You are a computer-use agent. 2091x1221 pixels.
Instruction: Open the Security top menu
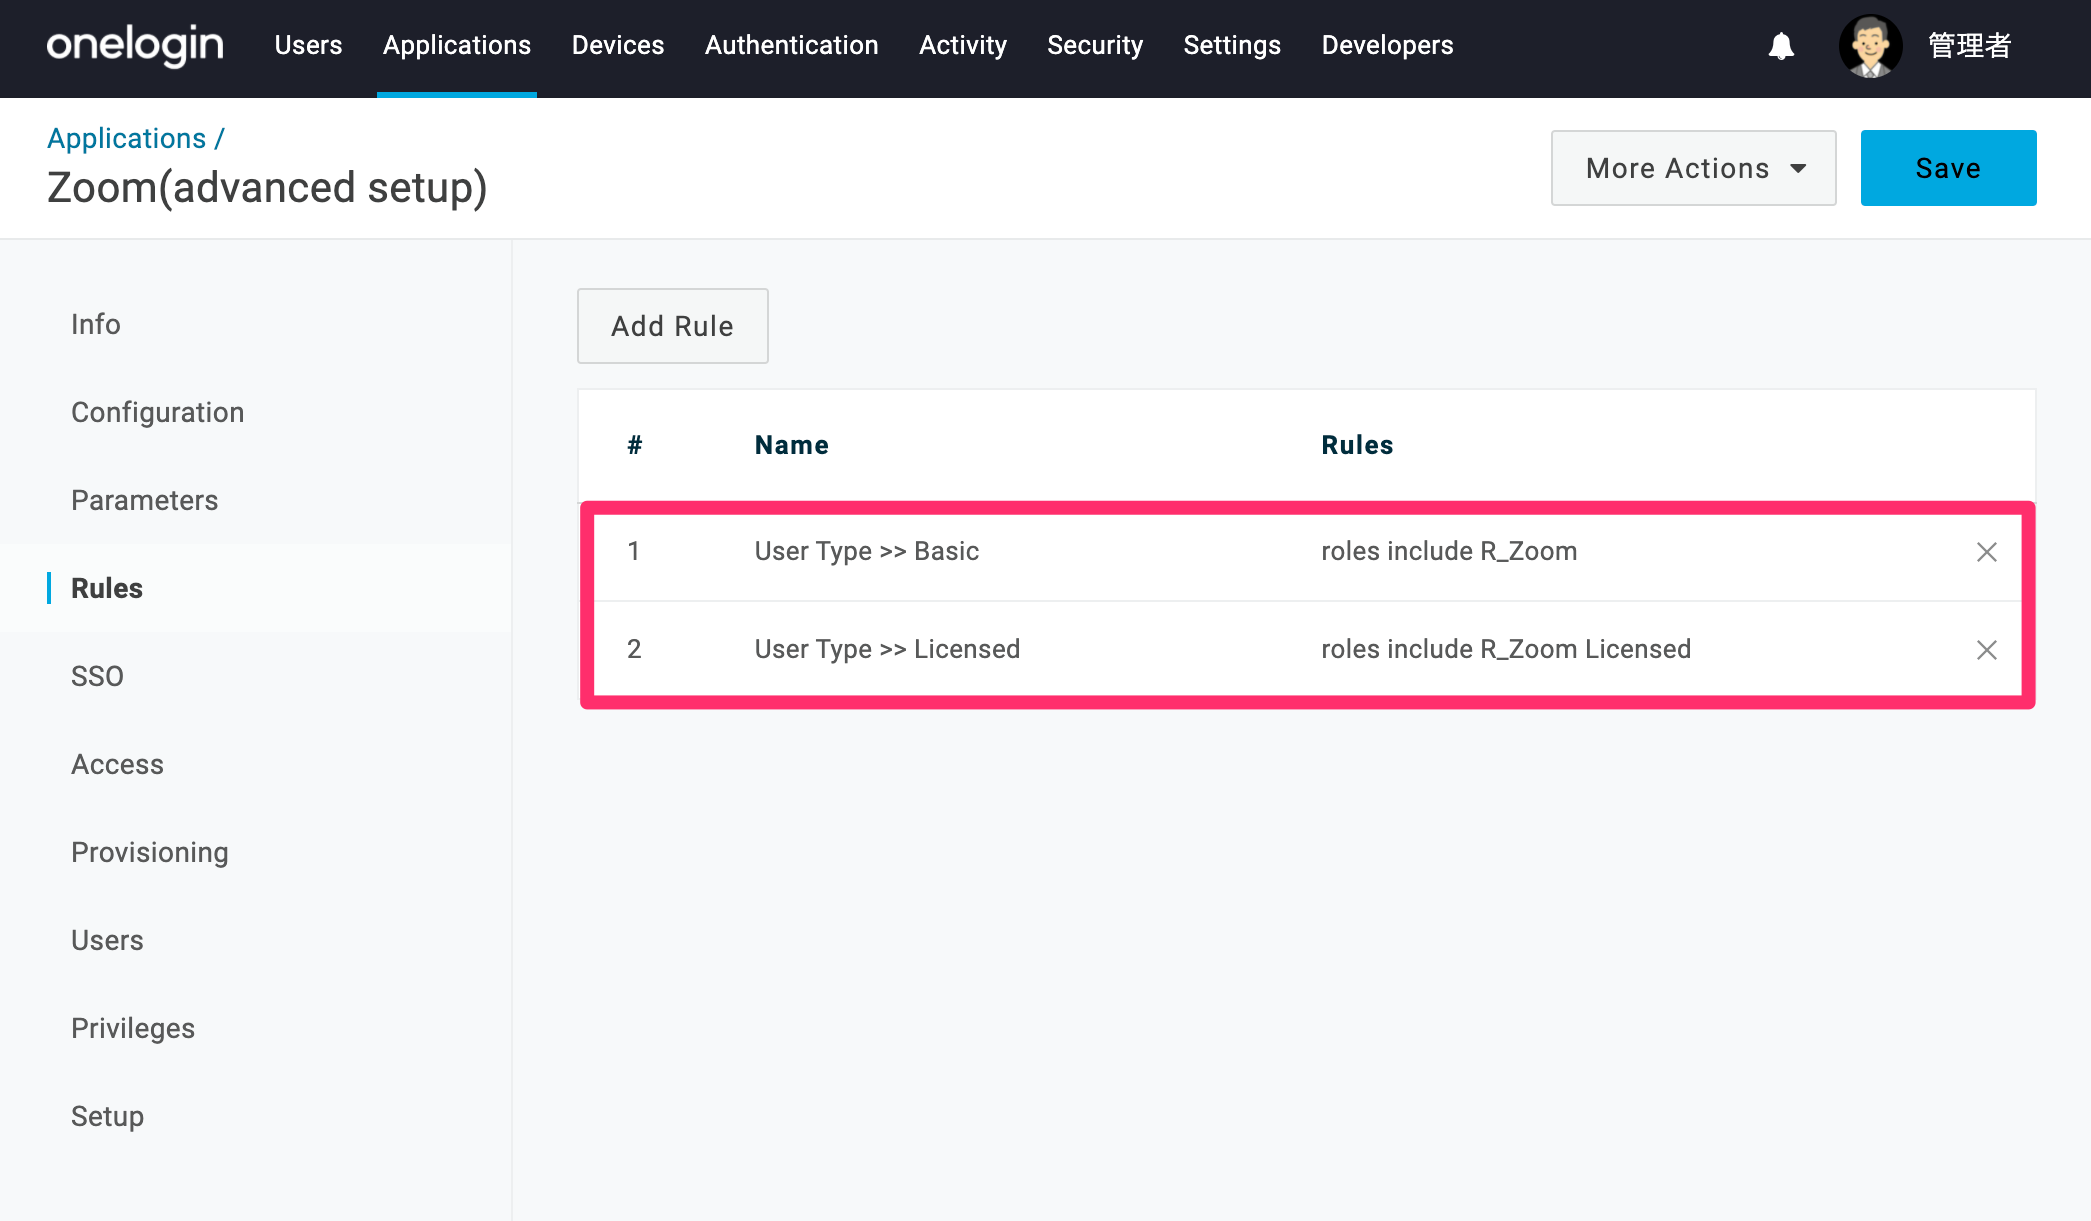coord(1095,45)
